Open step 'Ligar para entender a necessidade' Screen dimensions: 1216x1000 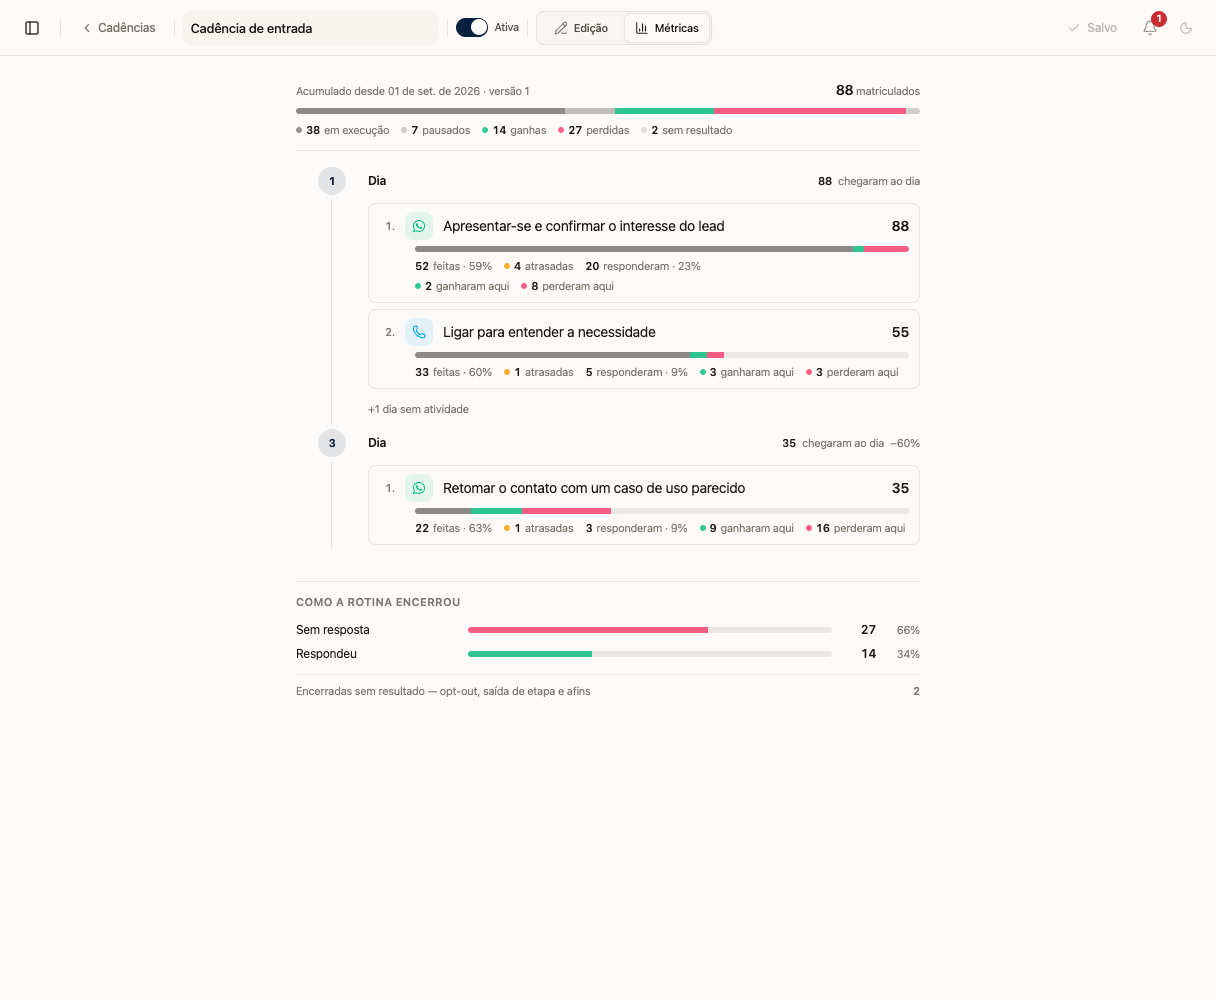click(644, 349)
